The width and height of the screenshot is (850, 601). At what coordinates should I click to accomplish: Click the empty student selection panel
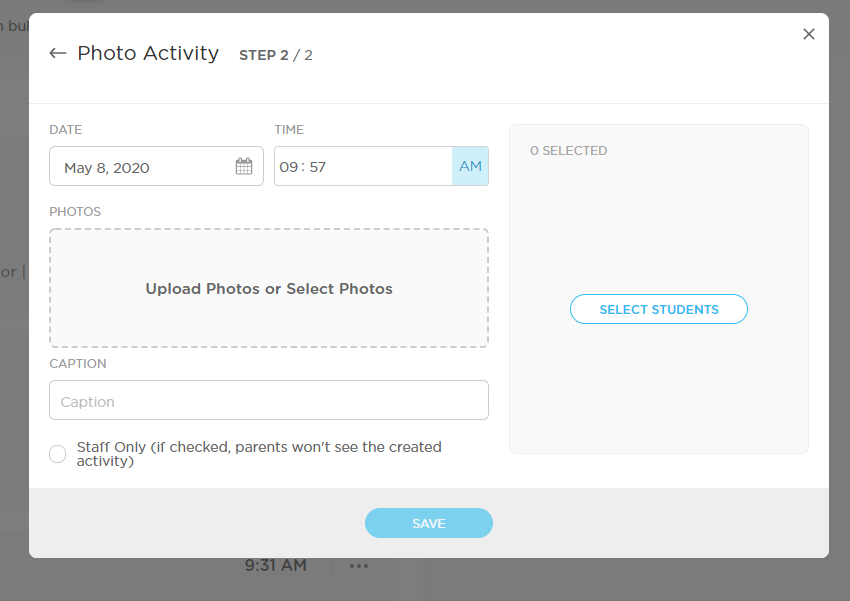click(658, 220)
